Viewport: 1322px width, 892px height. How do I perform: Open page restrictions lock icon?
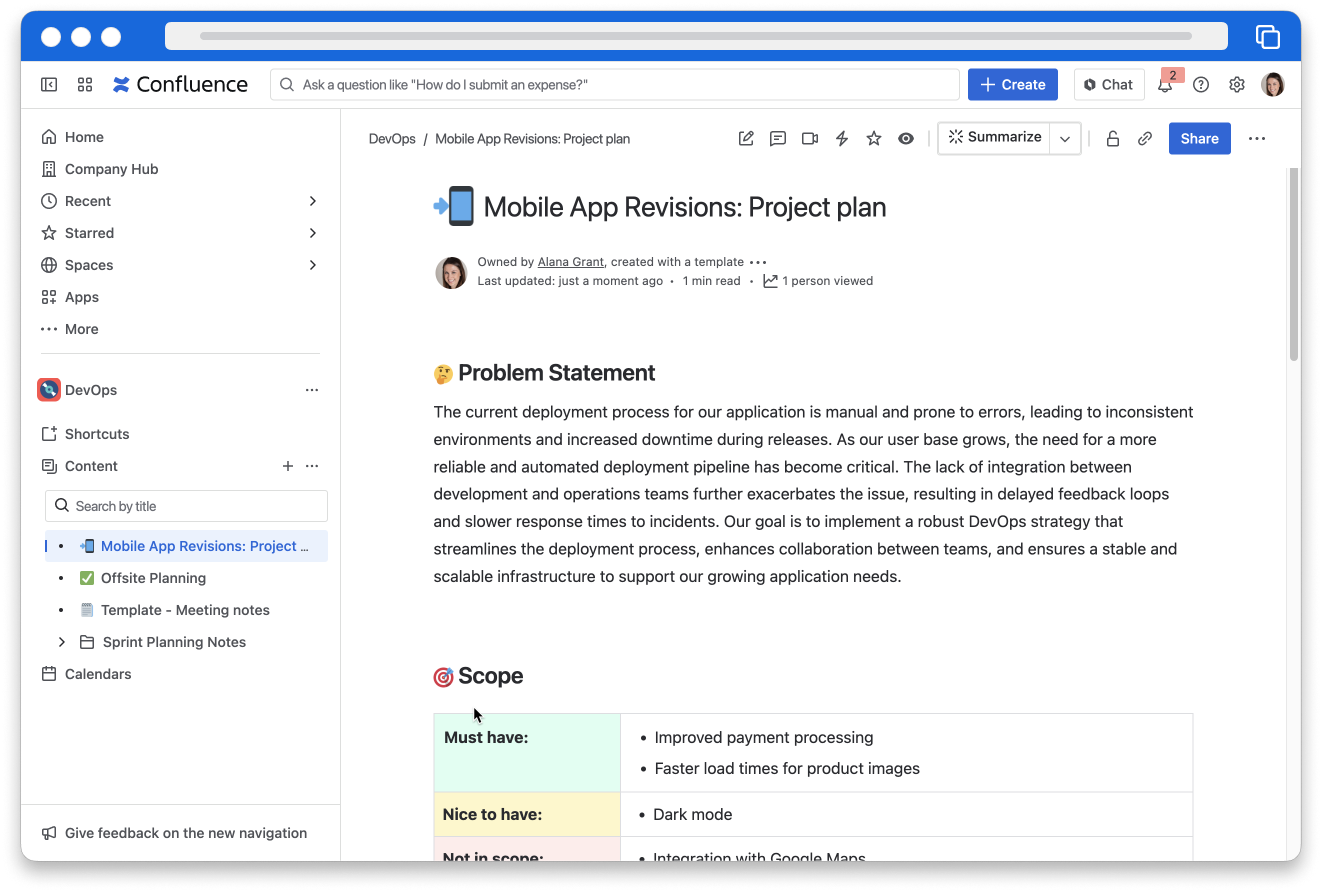1112,139
